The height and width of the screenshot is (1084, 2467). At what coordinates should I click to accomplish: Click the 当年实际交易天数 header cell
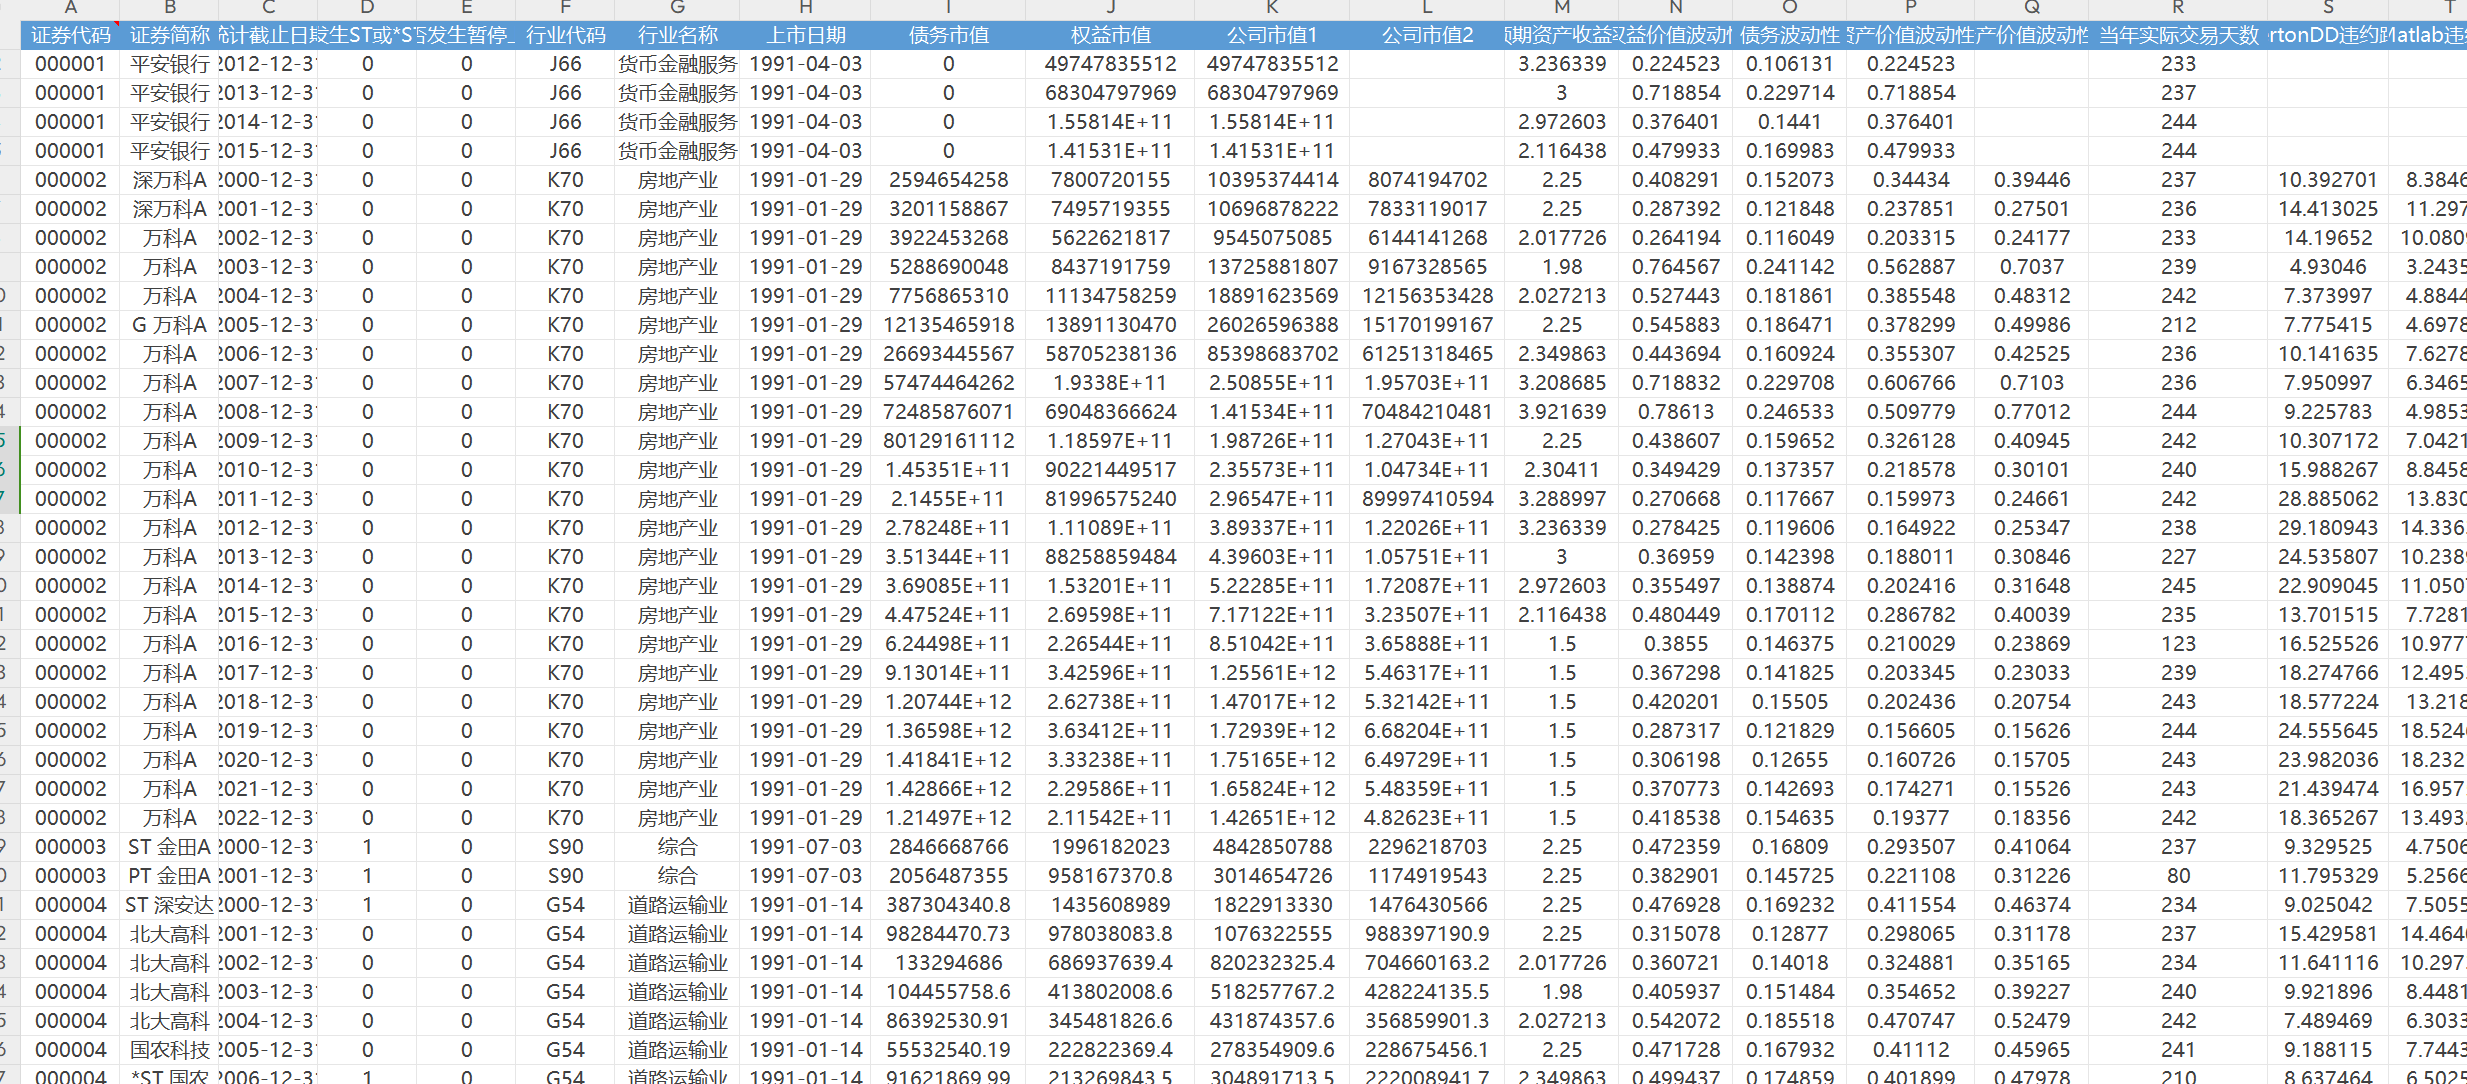coord(2177,35)
